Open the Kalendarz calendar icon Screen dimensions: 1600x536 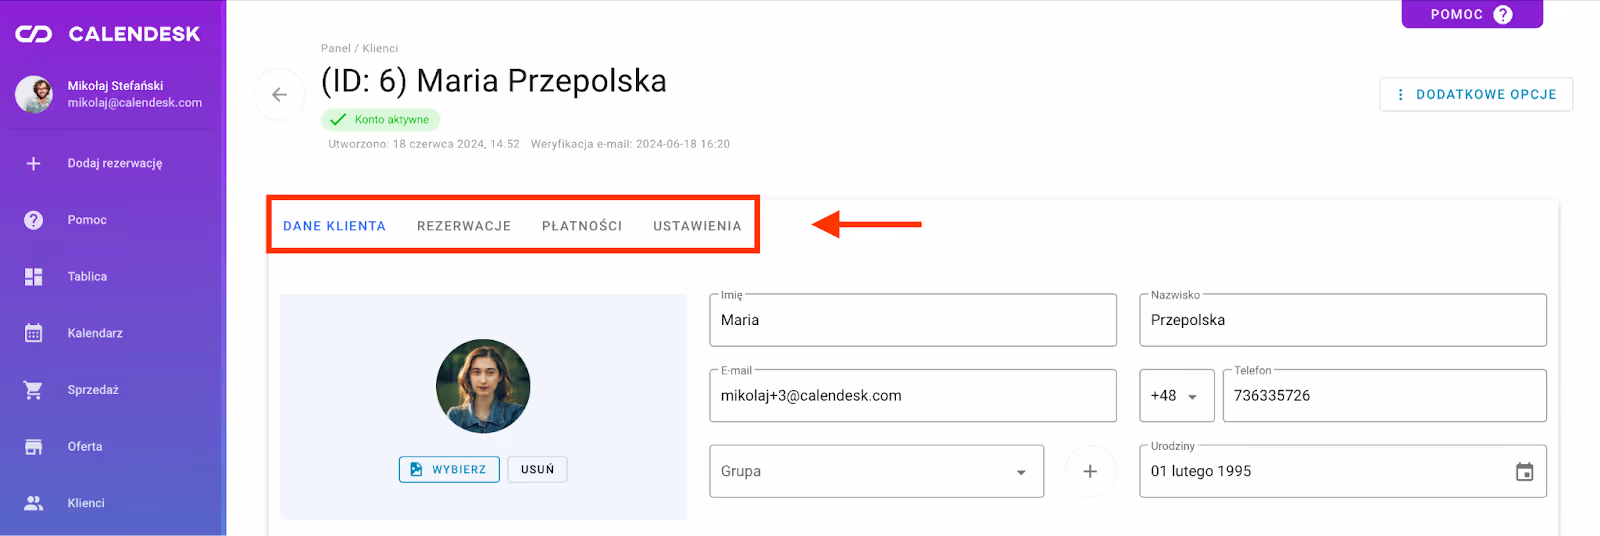33,333
